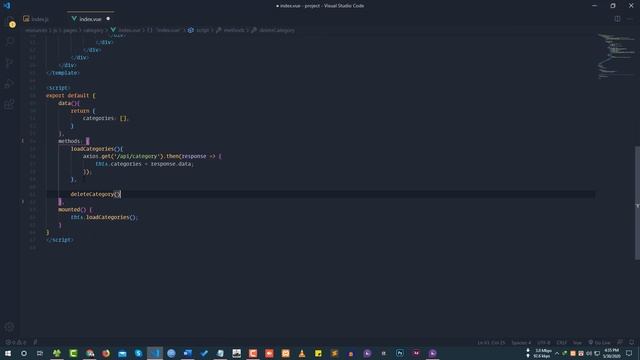Click 'category' folder in the breadcrumbs
The image size is (640, 360).
click(x=93, y=30)
